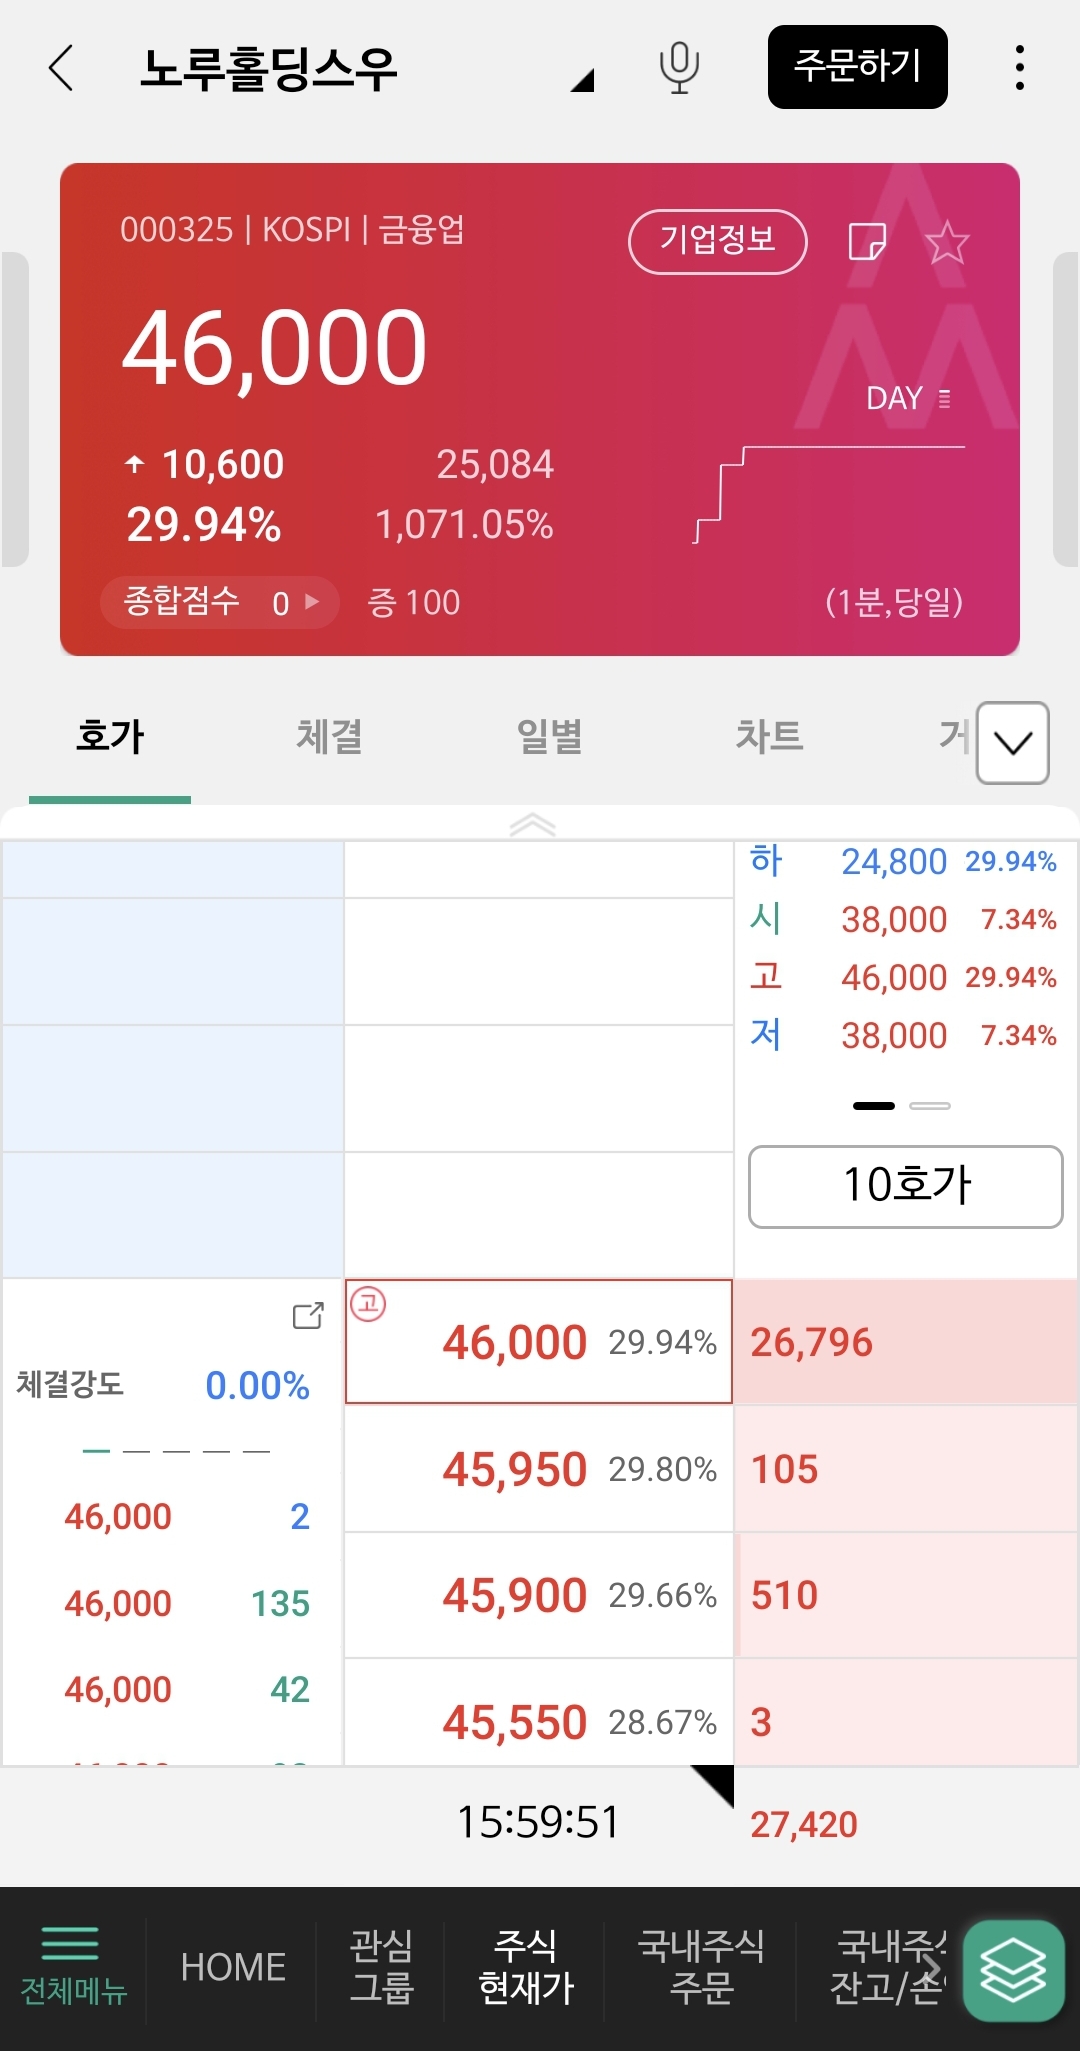Switch to the 차트 tab
1080x2051 pixels.
click(769, 737)
